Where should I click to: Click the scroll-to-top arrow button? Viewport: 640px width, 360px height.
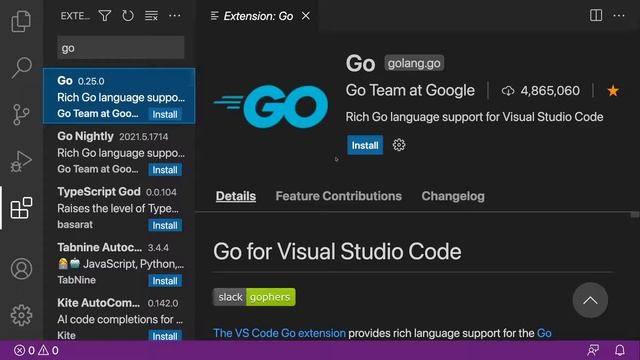(590, 300)
